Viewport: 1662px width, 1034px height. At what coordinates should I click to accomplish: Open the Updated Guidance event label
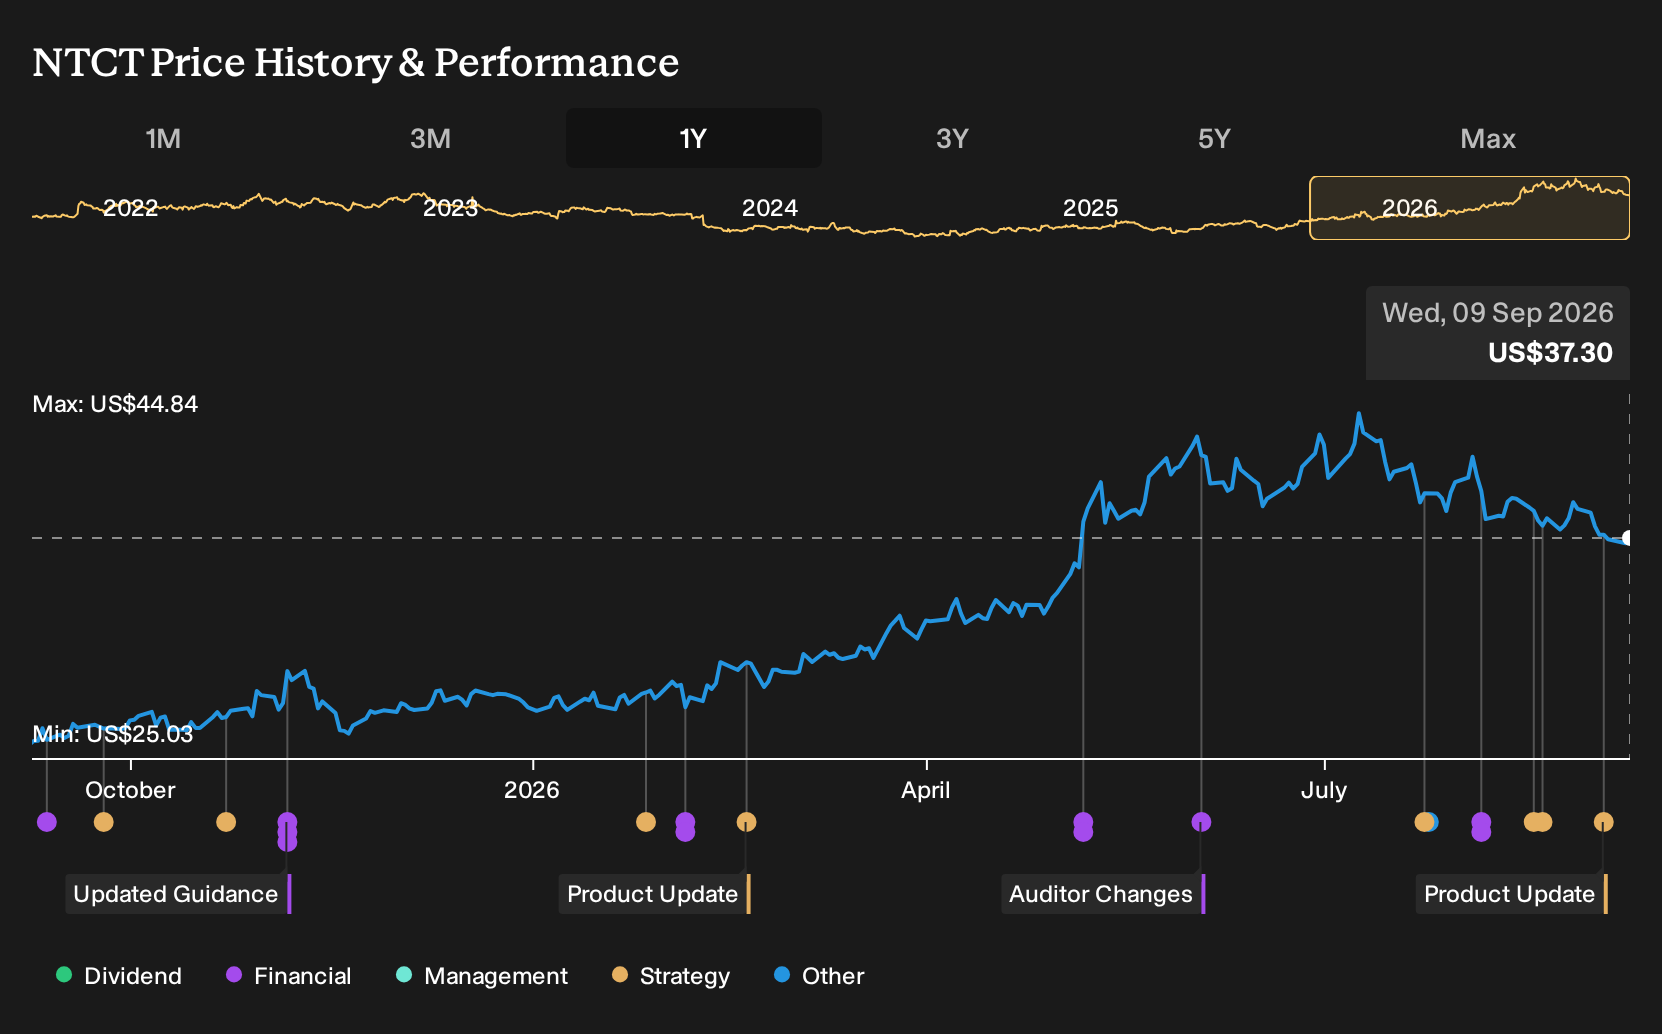pos(176,894)
